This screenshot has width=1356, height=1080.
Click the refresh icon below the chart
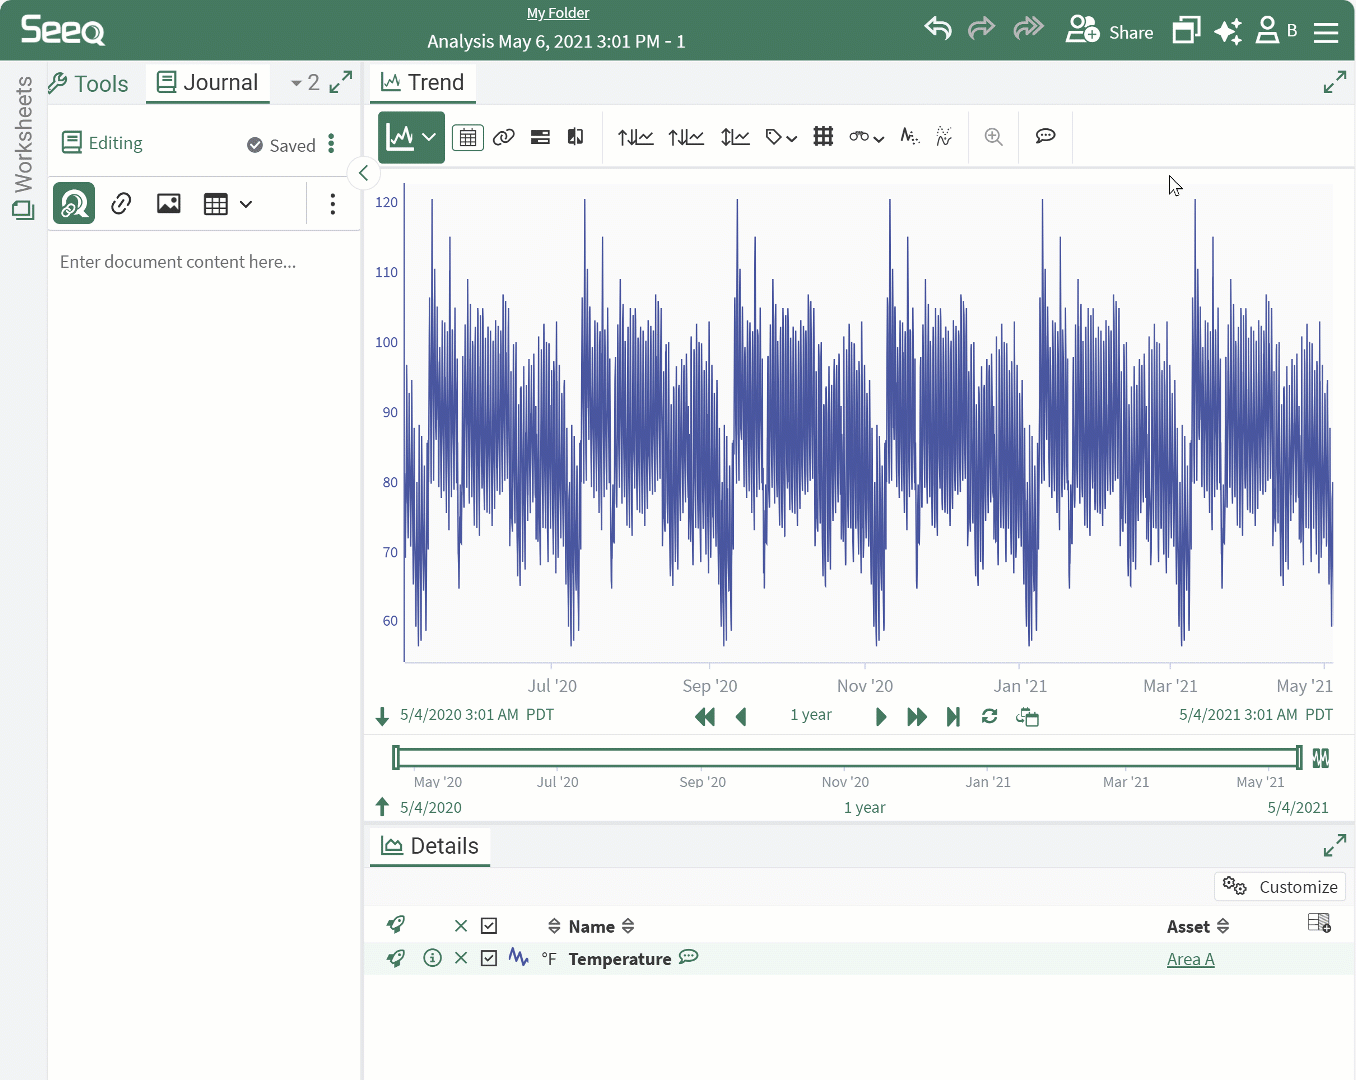pos(989,716)
